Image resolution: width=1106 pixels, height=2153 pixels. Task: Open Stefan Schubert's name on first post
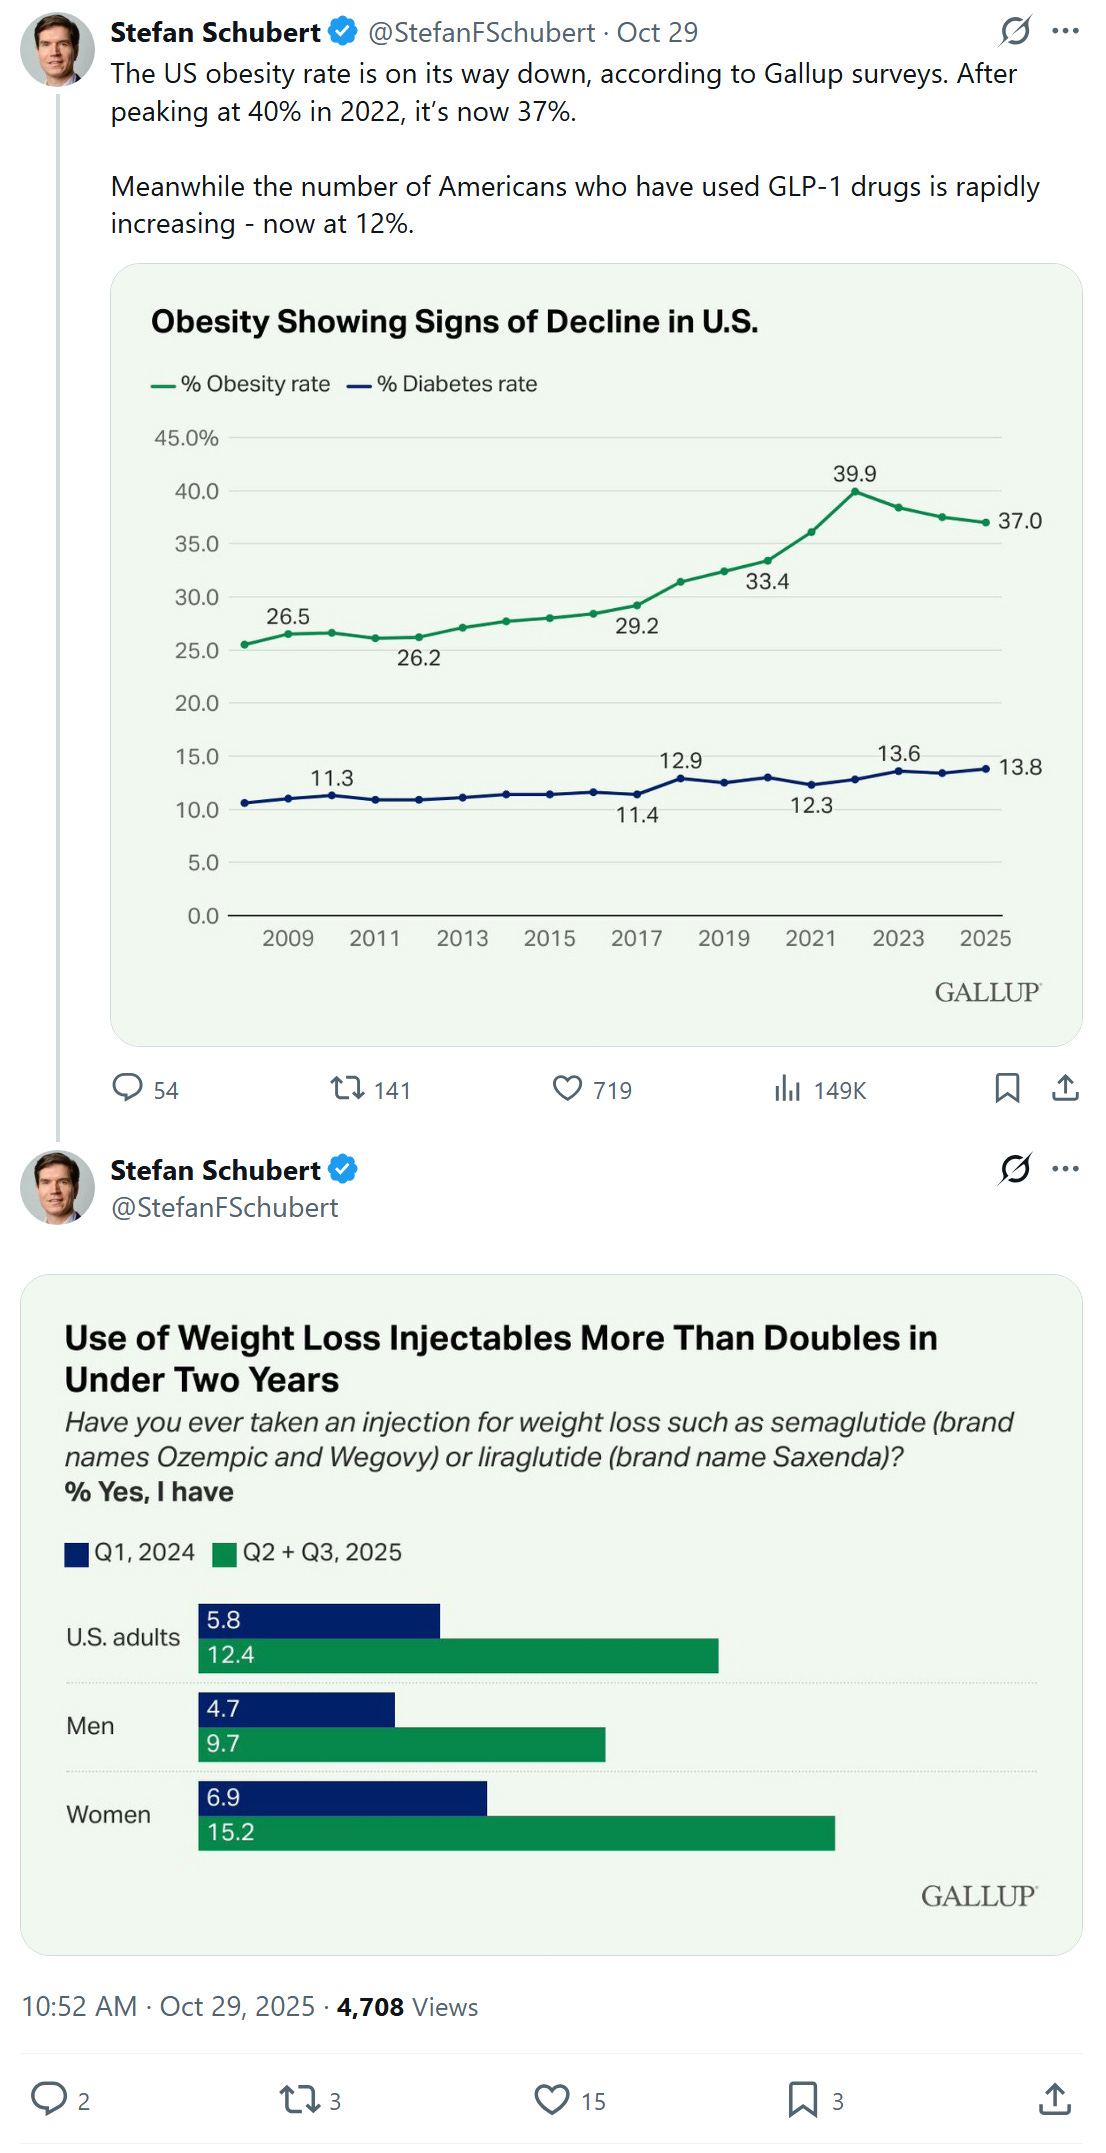click(215, 33)
